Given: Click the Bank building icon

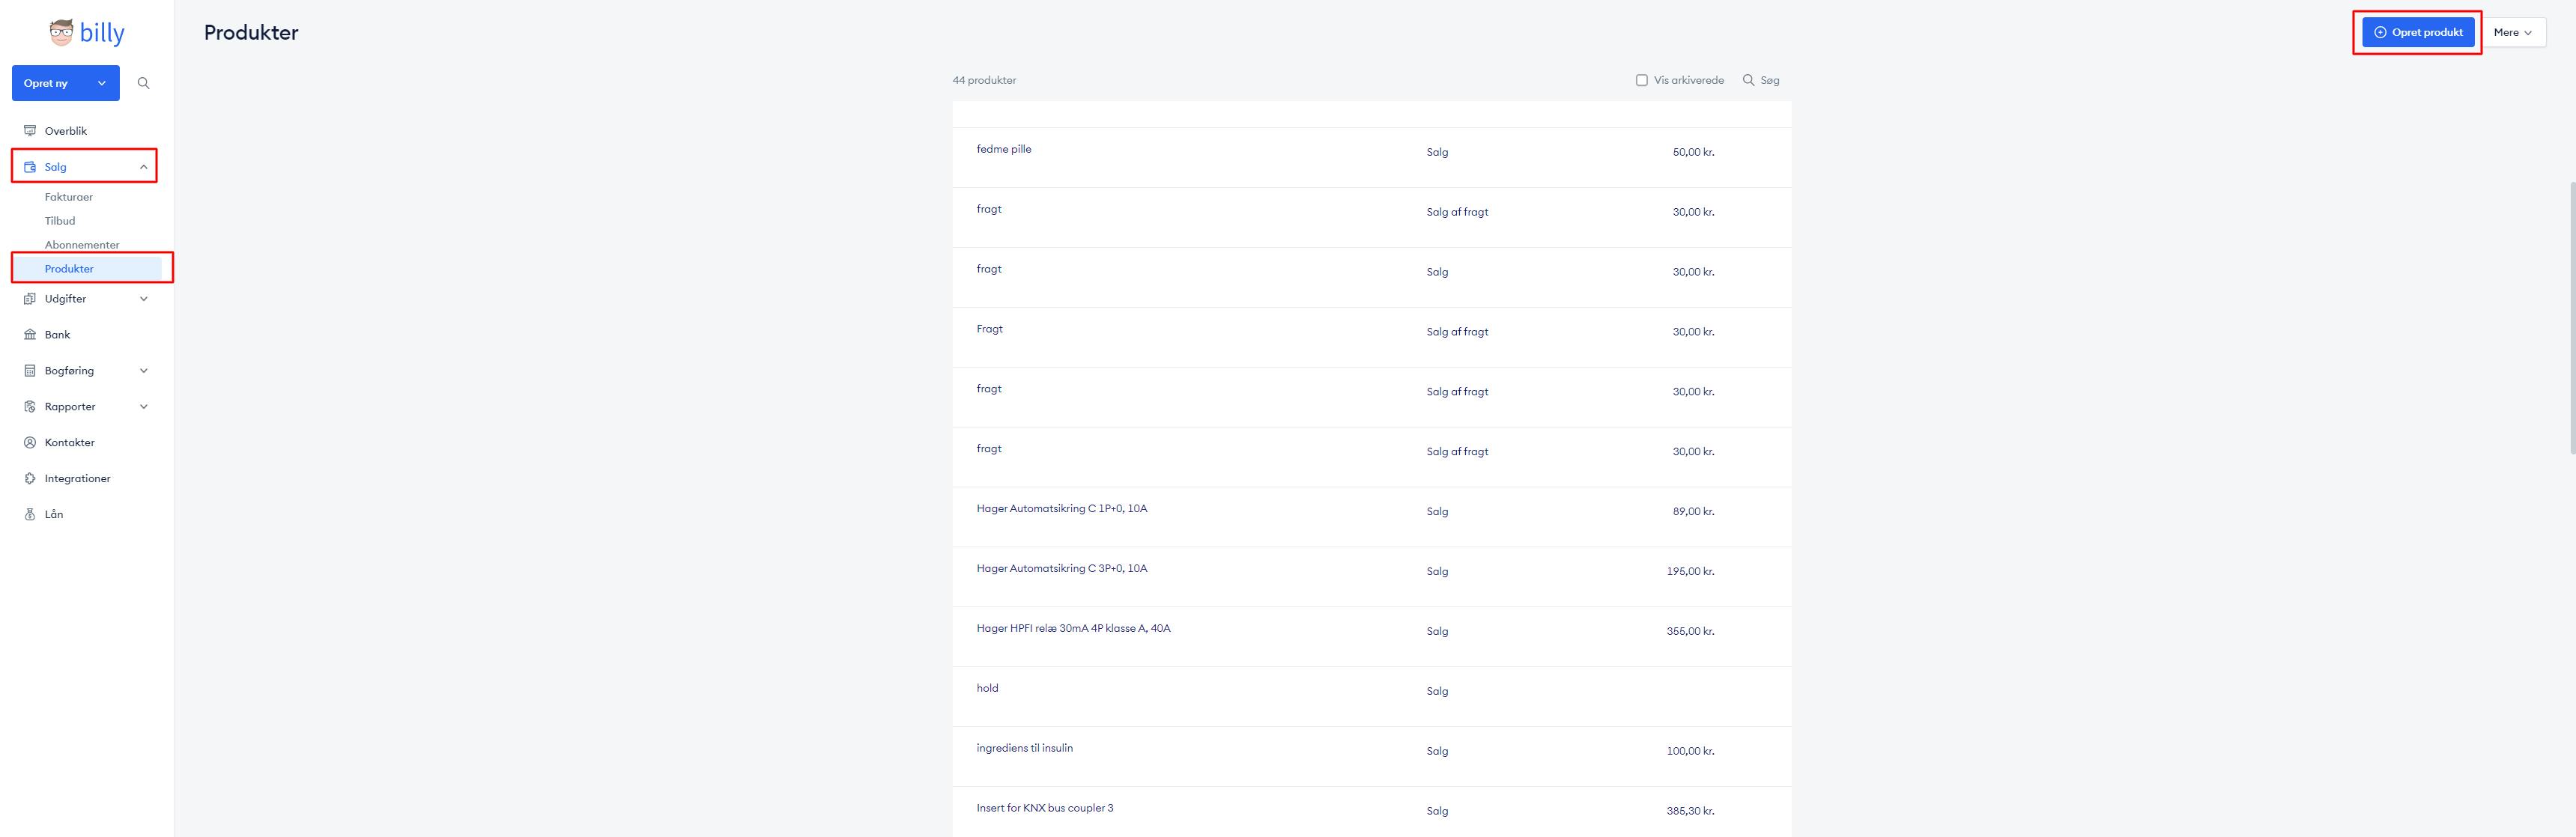Looking at the screenshot, I should pyautogui.click(x=30, y=335).
